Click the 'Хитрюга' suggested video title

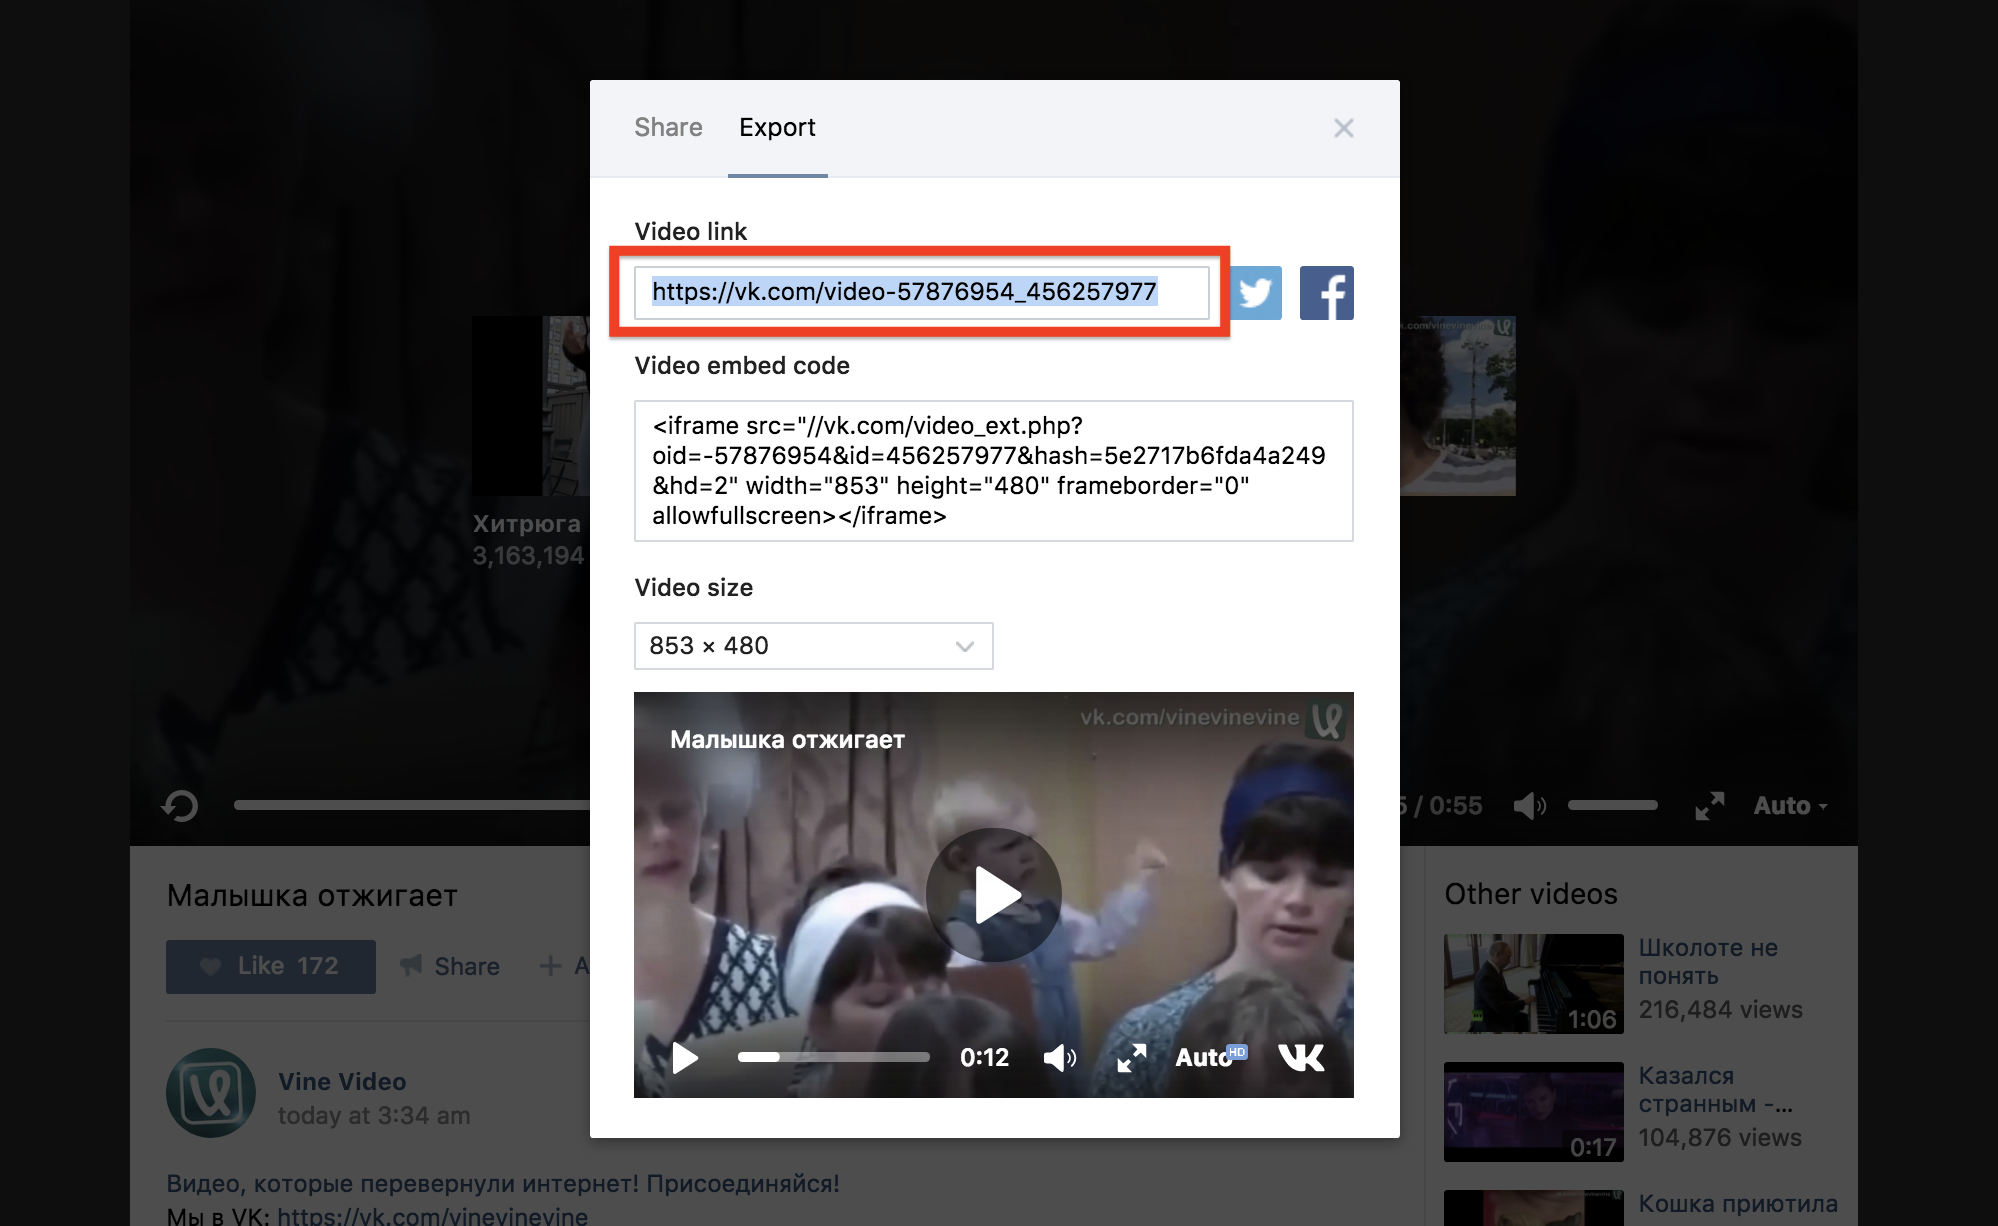[x=526, y=524]
